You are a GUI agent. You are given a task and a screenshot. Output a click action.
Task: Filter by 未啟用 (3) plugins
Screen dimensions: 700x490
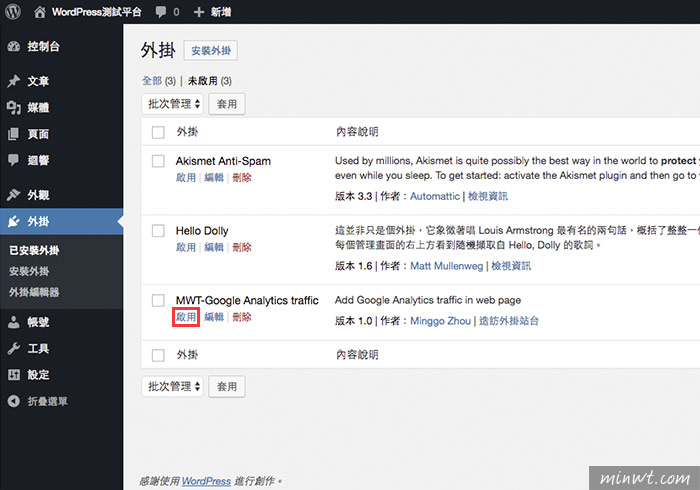[209, 81]
